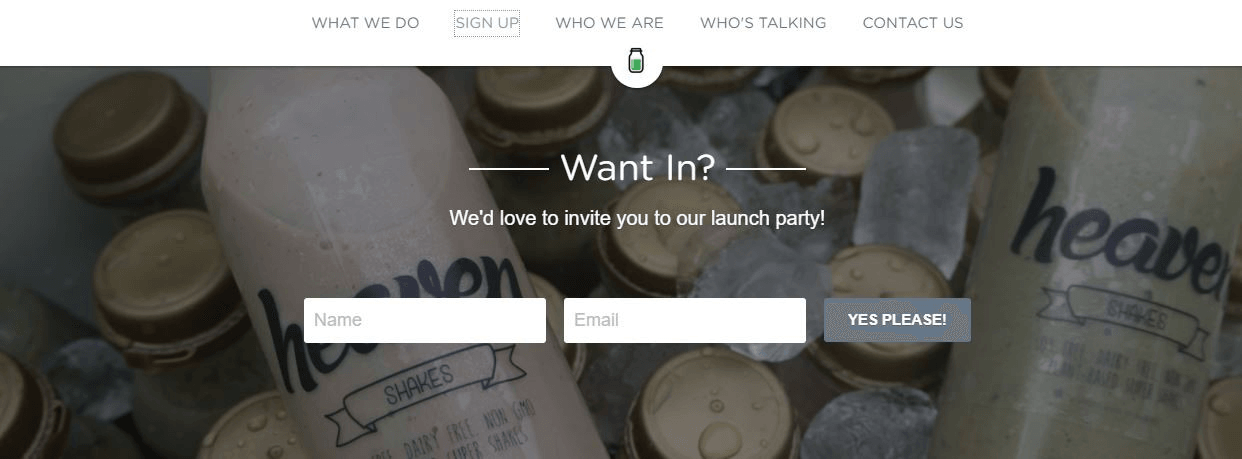Click the green jar logo icon
The height and width of the screenshot is (459, 1242).
(636, 61)
